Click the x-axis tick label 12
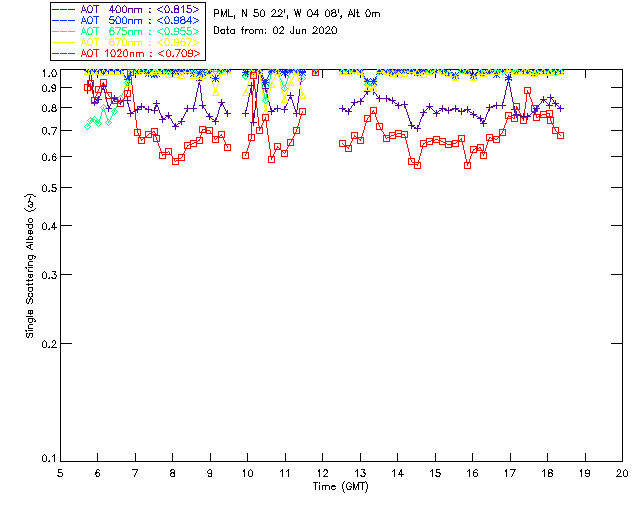This screenshot has width=640, height=512. coord(322,473)
